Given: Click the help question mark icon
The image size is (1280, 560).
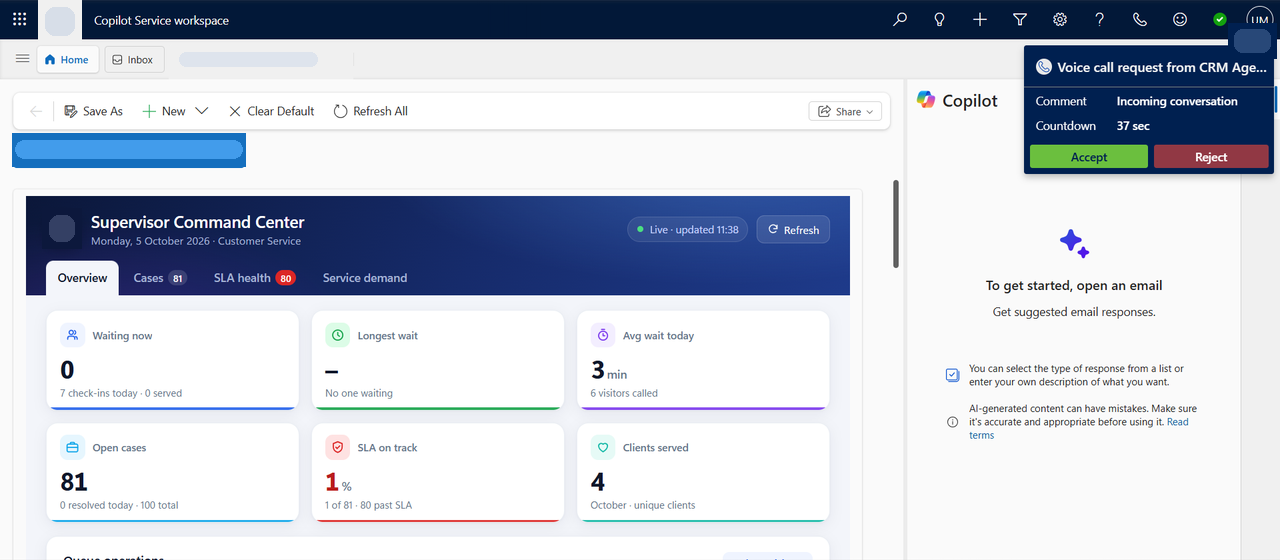Looking at the screenshot, I should pos(1100,19).
